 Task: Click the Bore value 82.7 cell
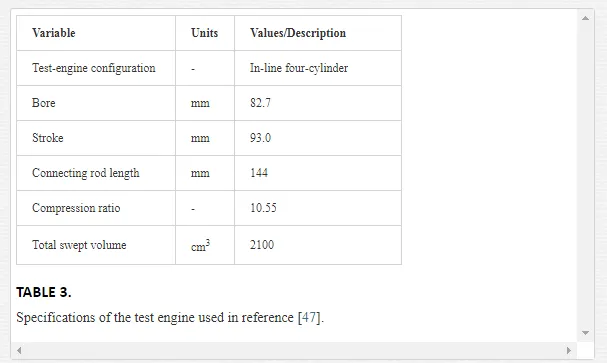pos(318,103)
